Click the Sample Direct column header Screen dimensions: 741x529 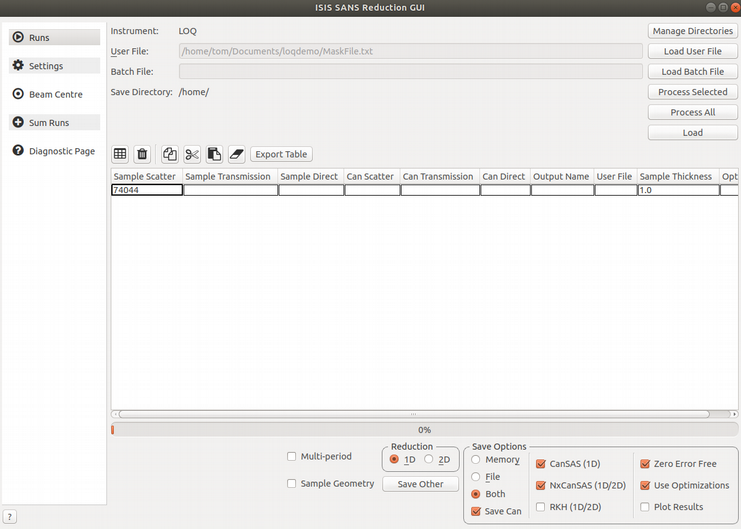click(x=311, y=176)
